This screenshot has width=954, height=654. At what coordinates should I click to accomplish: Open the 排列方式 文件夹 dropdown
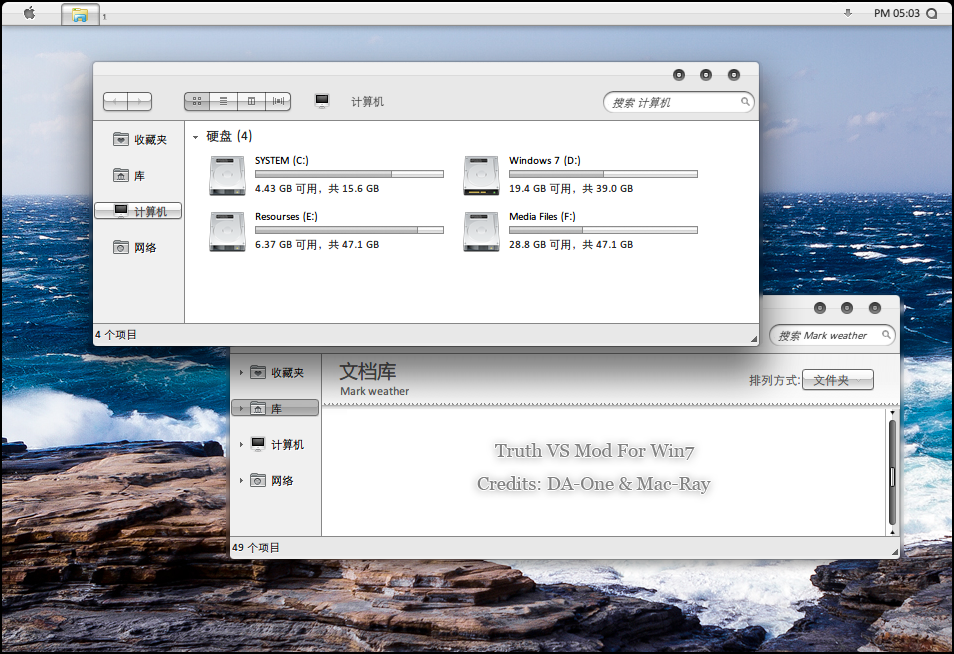click(837, 380)
